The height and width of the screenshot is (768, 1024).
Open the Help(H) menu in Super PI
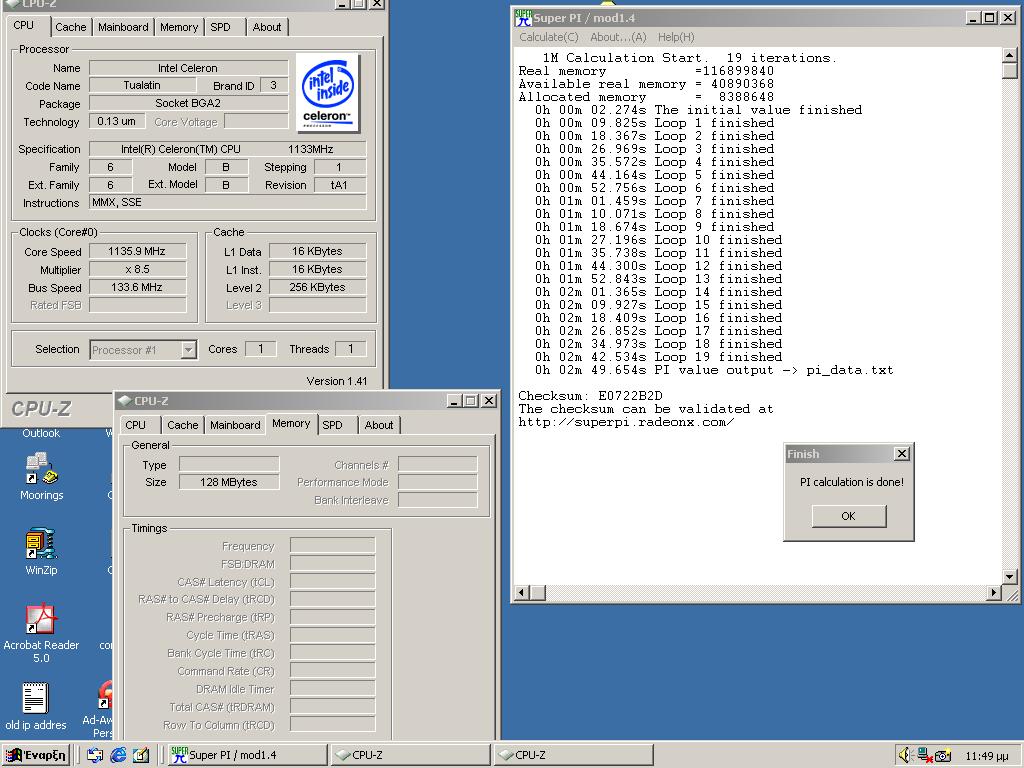676,37
